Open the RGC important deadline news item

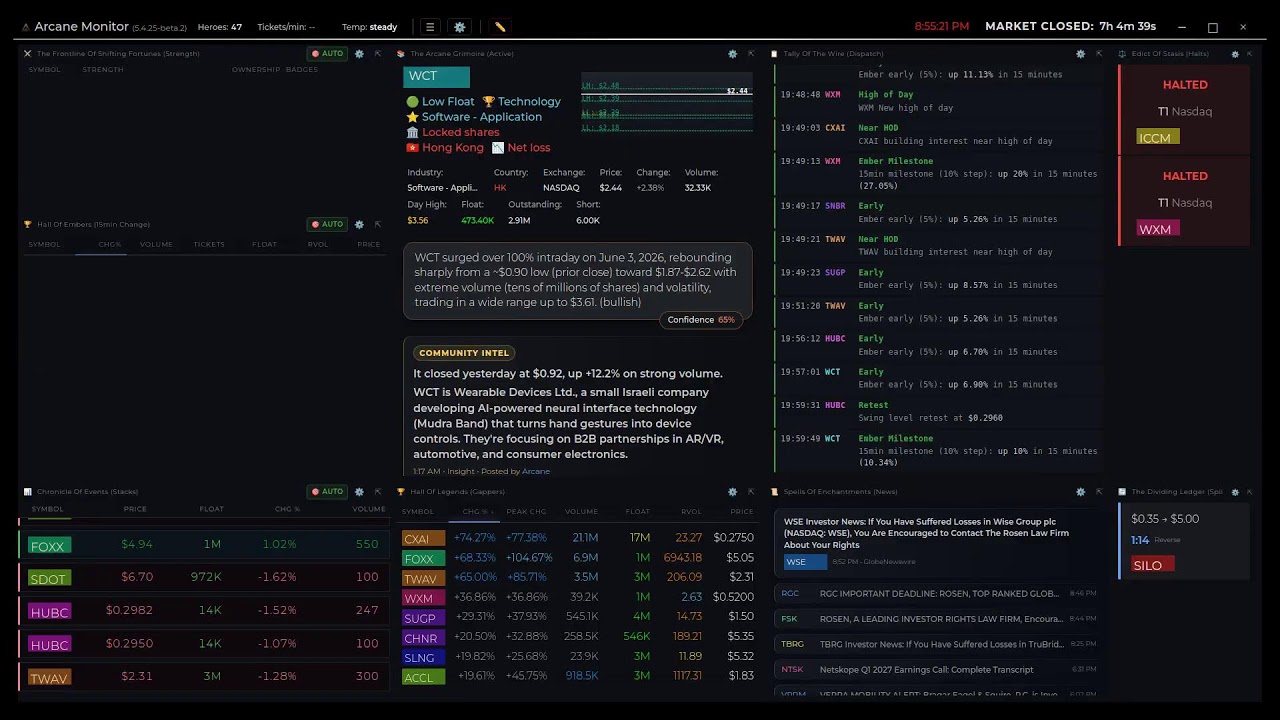938,594
